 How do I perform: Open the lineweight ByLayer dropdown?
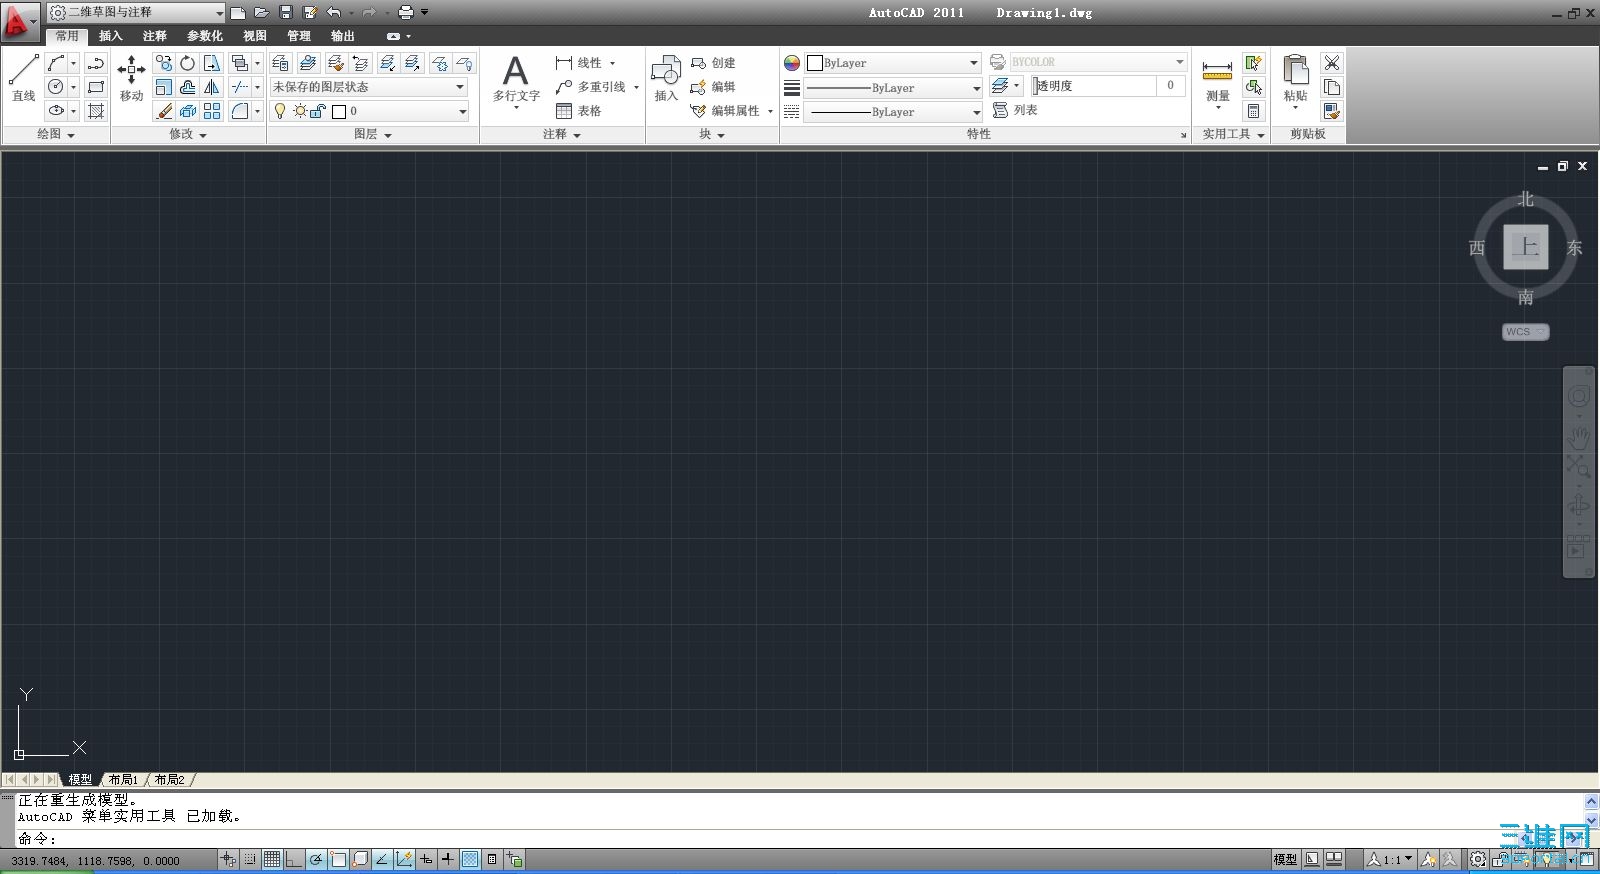pos(893,88)
